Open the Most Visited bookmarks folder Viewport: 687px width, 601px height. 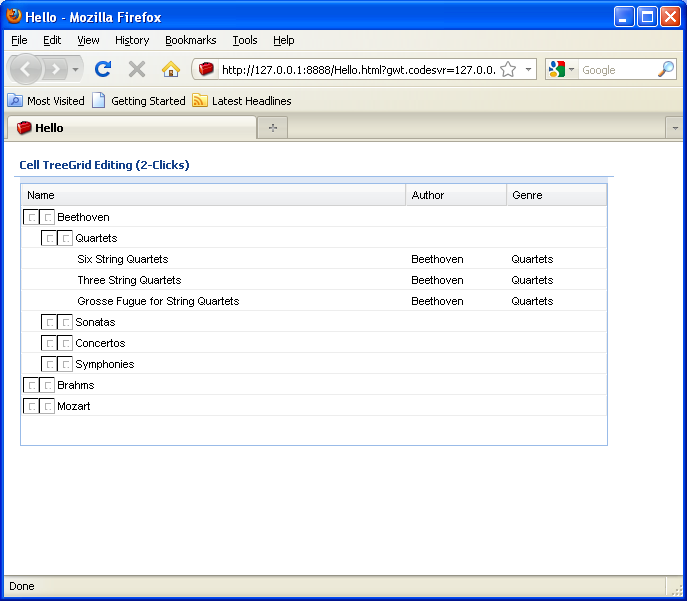(x=46, y=101)
